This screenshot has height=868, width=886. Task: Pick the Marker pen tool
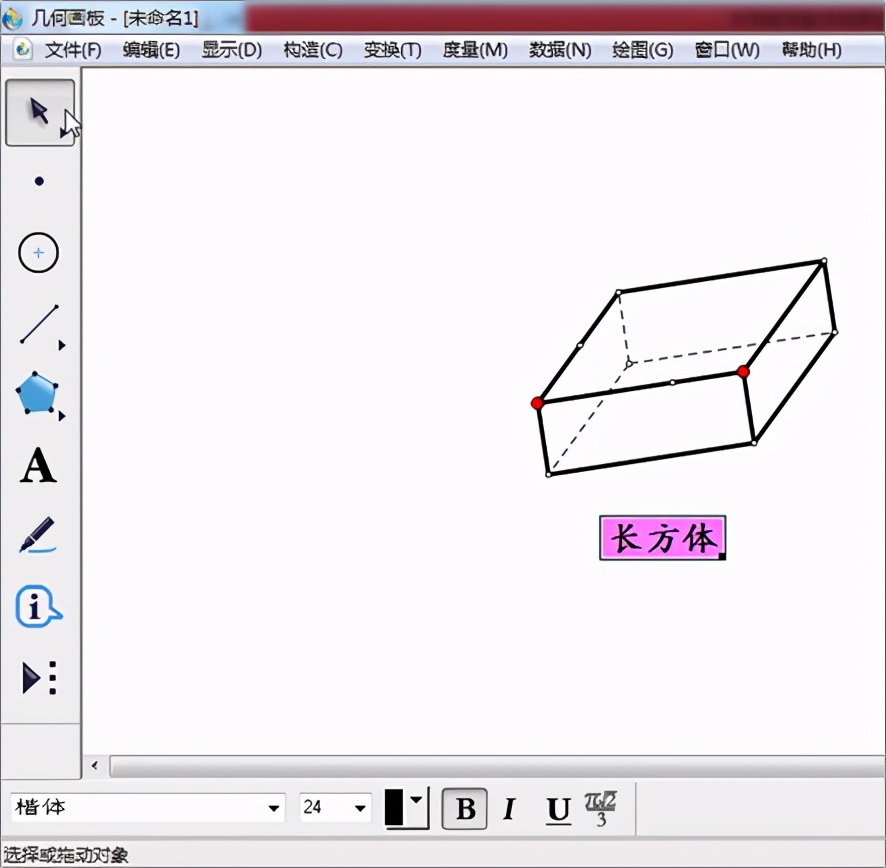(38, 536)
